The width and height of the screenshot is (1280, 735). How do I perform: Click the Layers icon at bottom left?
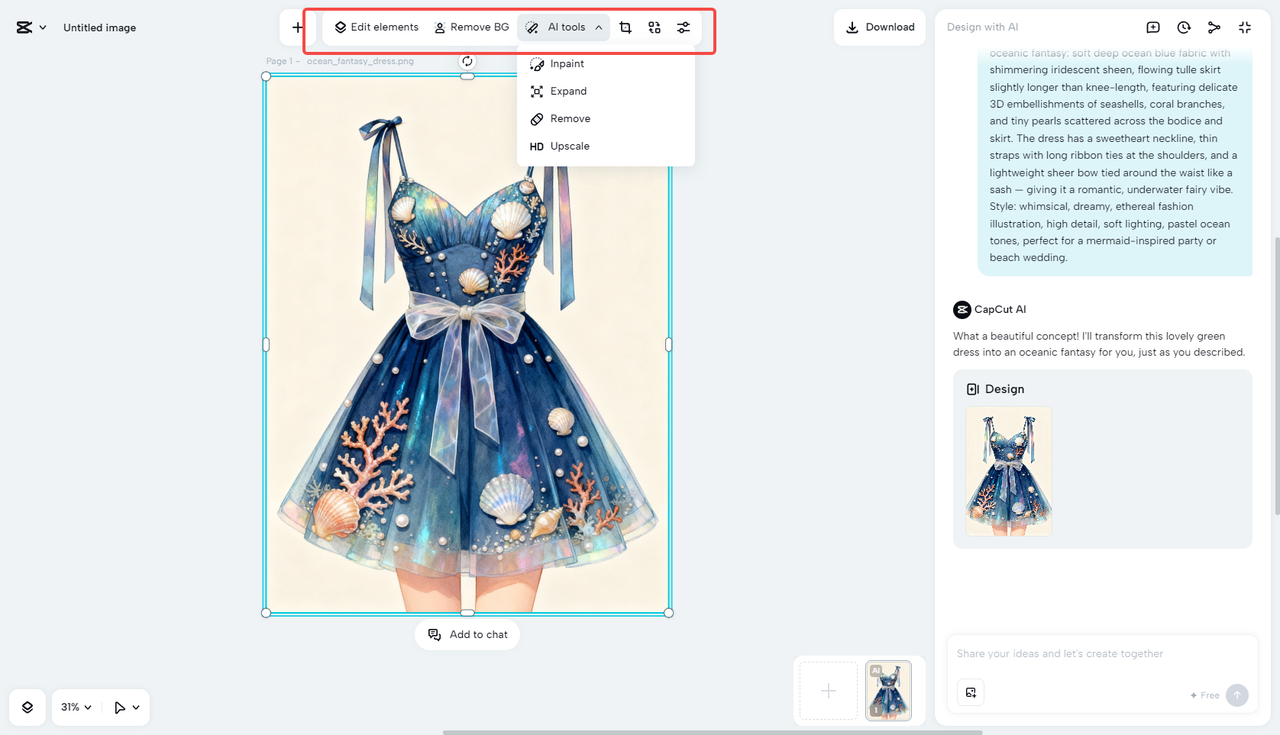(27, 707)
